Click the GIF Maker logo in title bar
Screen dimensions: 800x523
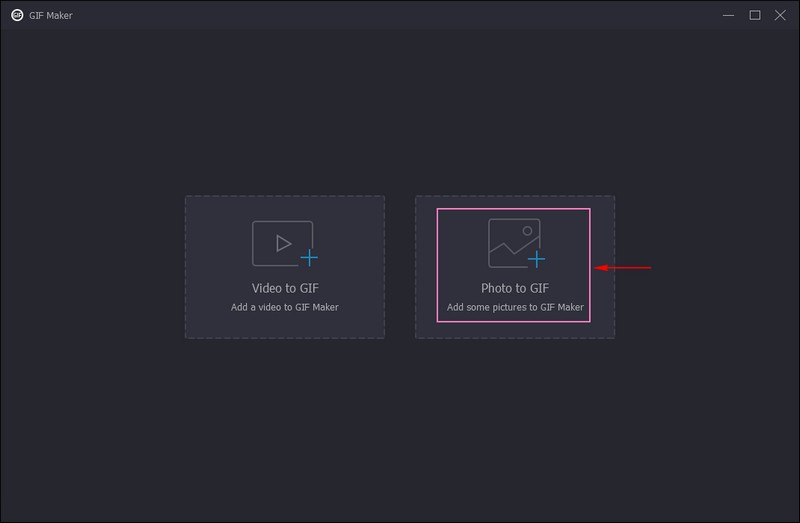(17, 15)
